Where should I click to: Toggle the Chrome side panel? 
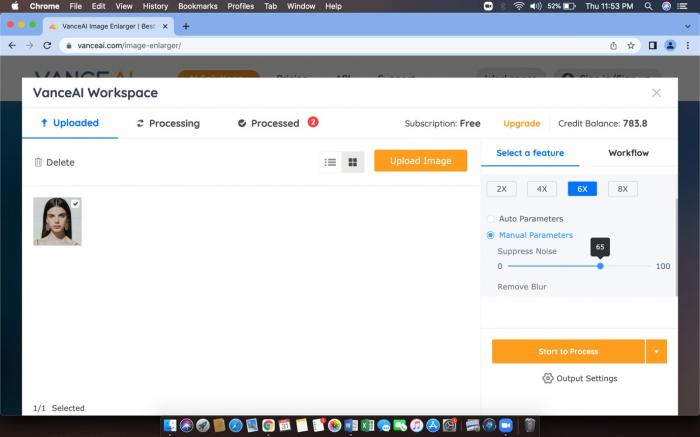click(x=653, y=46)
